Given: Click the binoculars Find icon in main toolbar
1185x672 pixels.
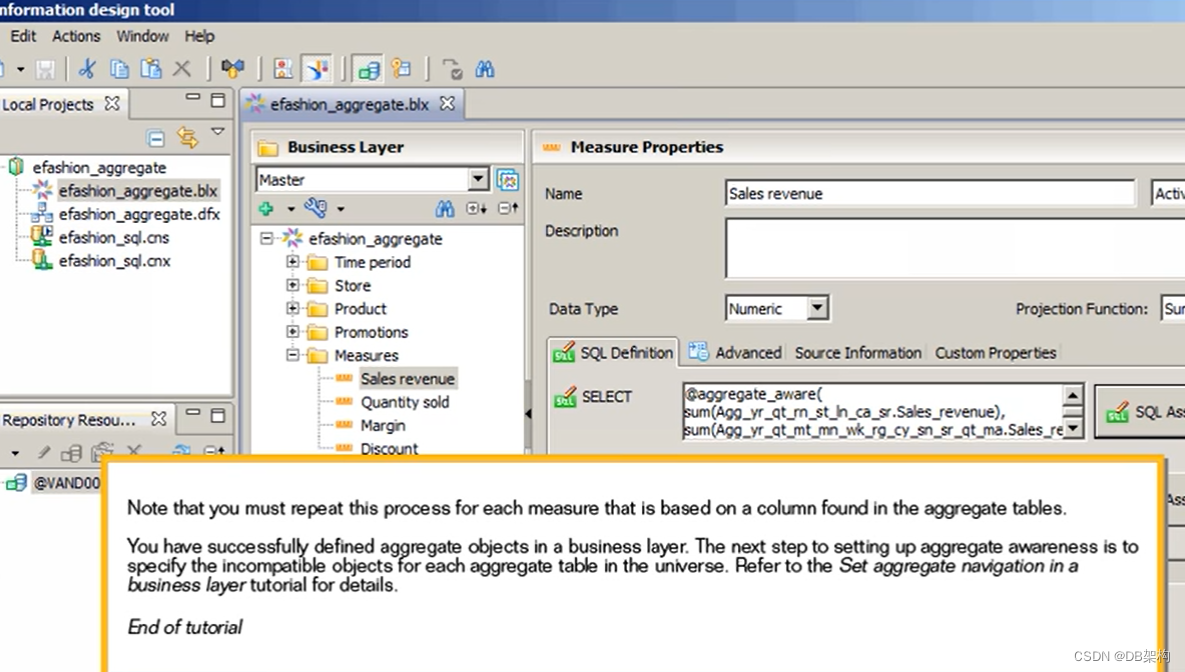Looking at the screenshot, I should pos(485,70).
